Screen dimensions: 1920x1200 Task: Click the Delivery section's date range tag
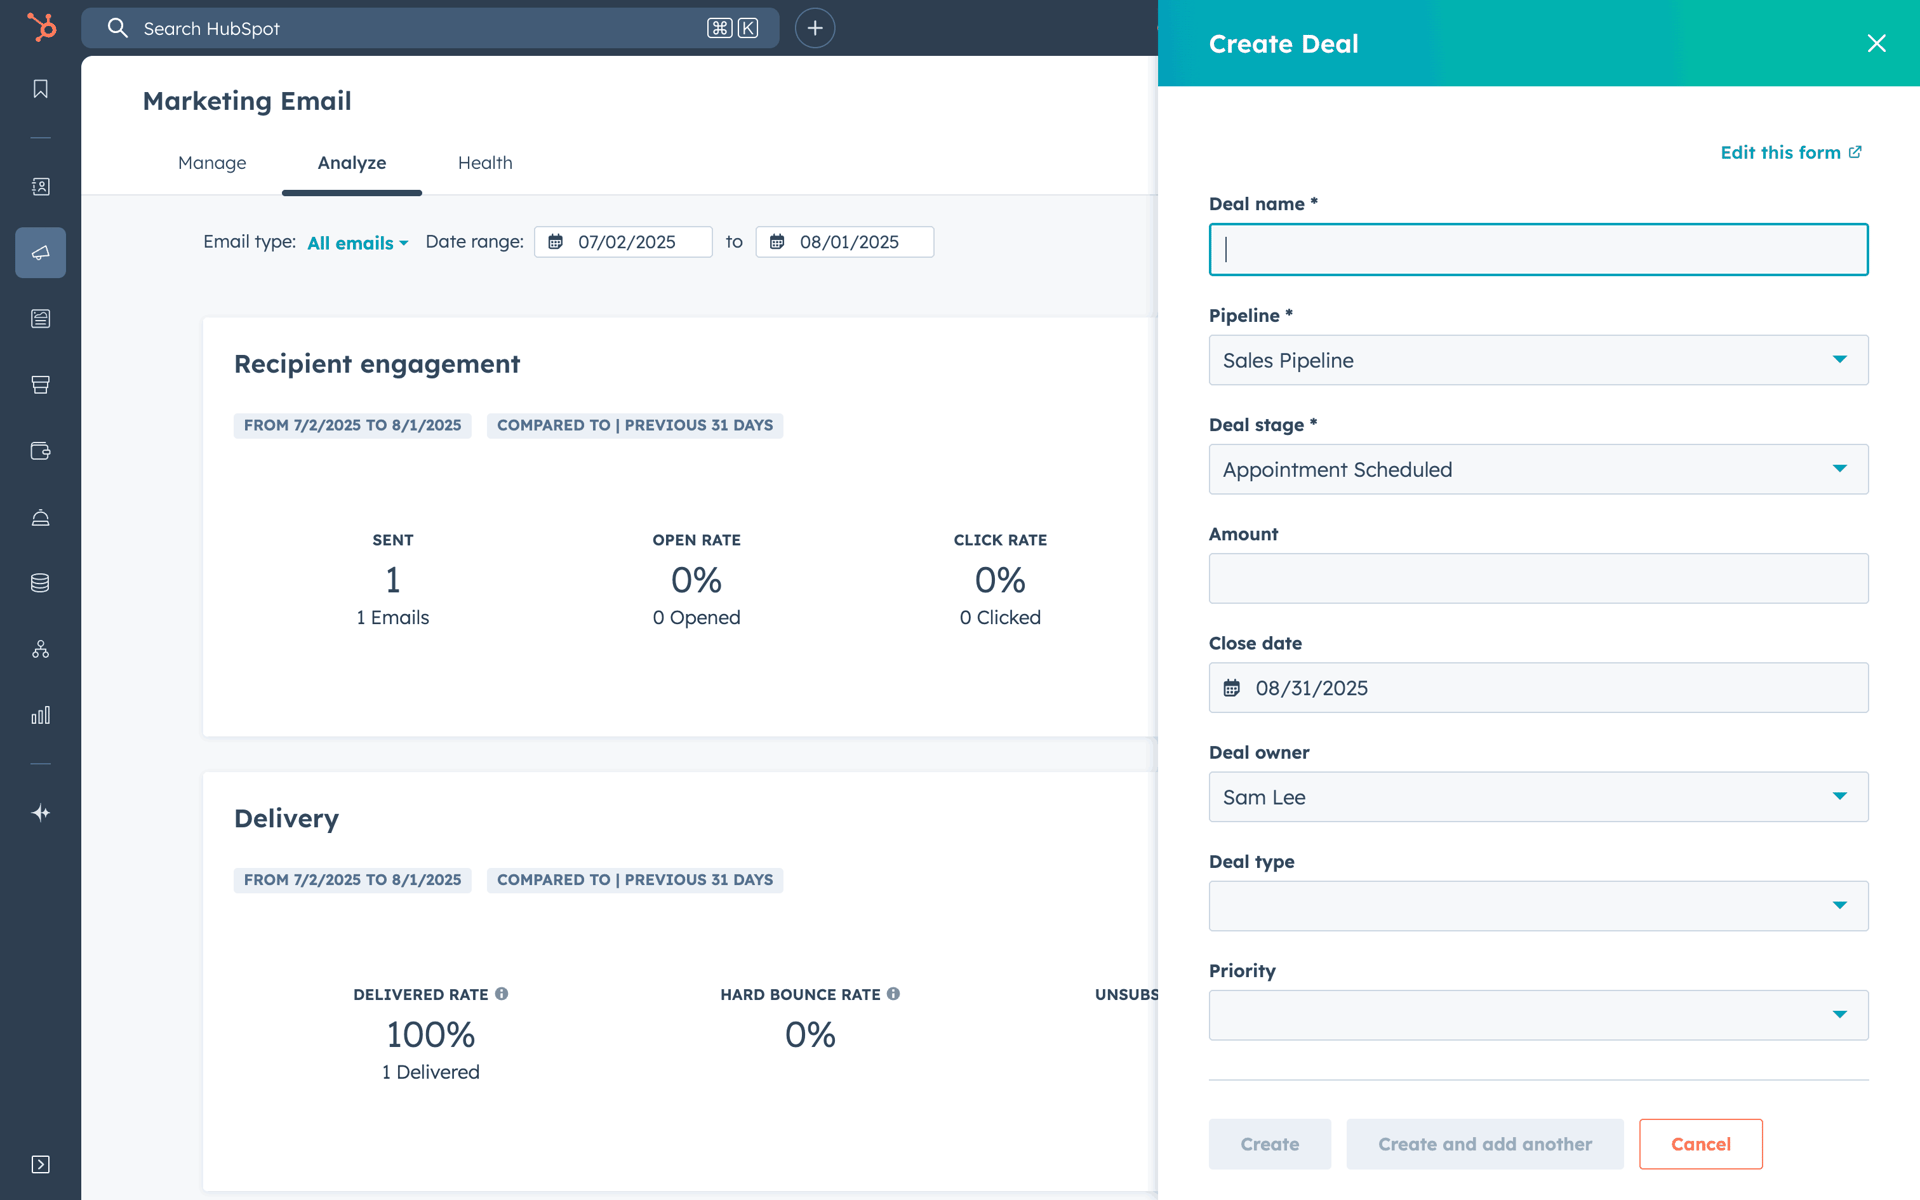coord(352,880)
